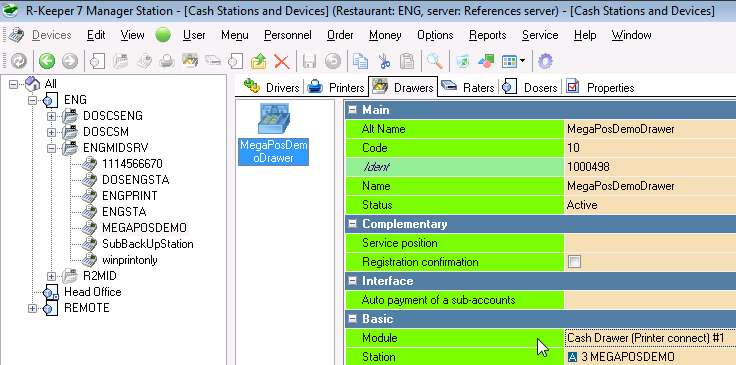Delete item using the red X icon
The width and height of the screenshot is (736, 365).
click(x=282, y=61)
